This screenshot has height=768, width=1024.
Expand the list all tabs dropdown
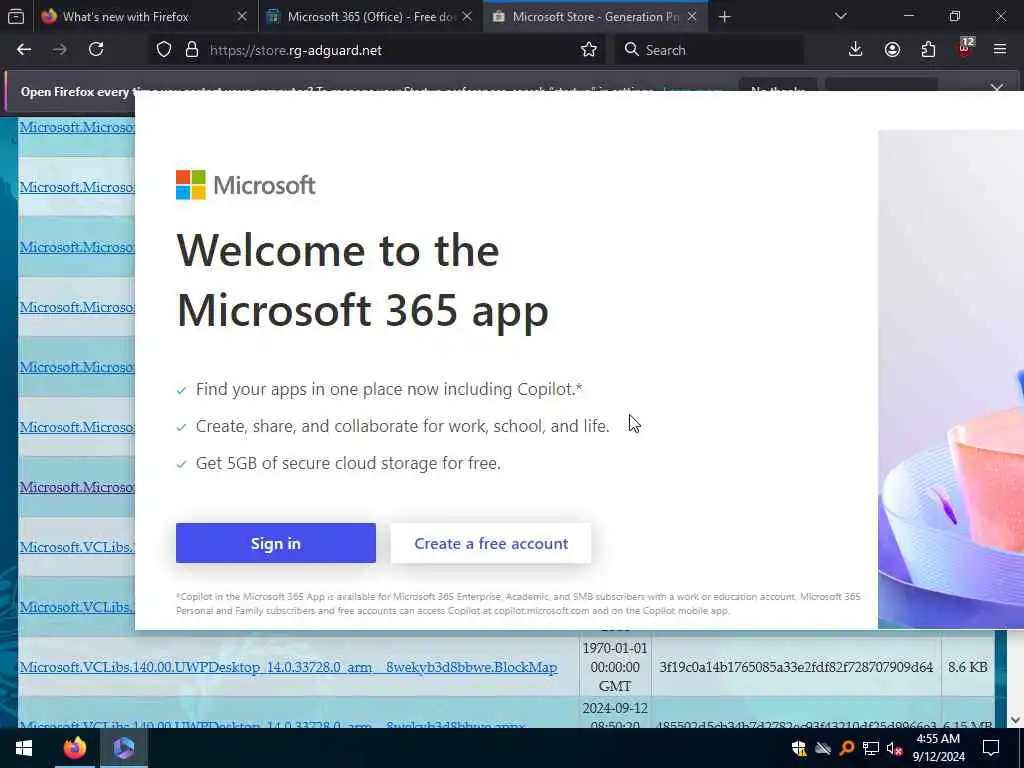pyautogui.click(x=841, y=17)
